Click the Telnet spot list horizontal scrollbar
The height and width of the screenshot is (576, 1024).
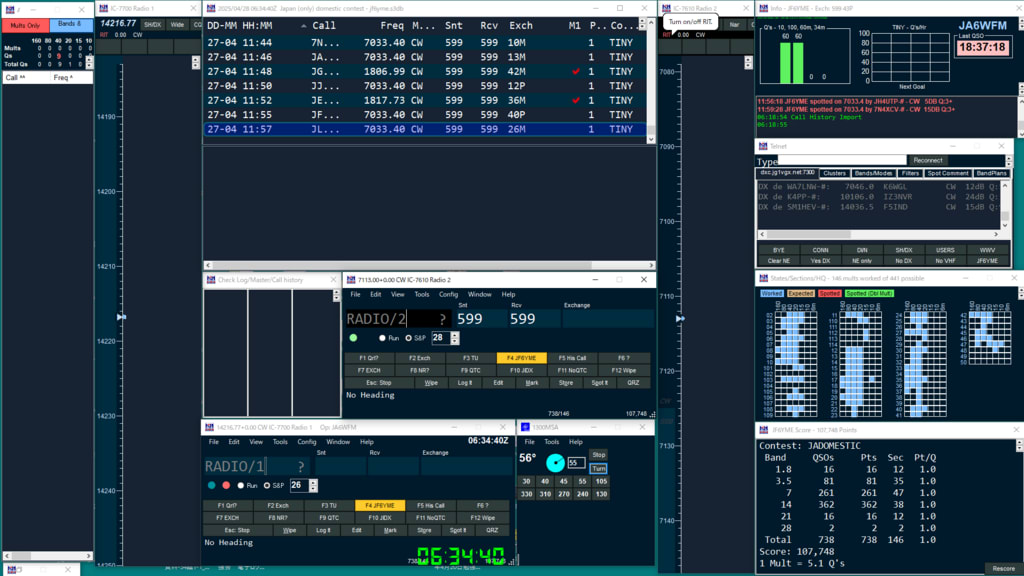click(879, 234)
